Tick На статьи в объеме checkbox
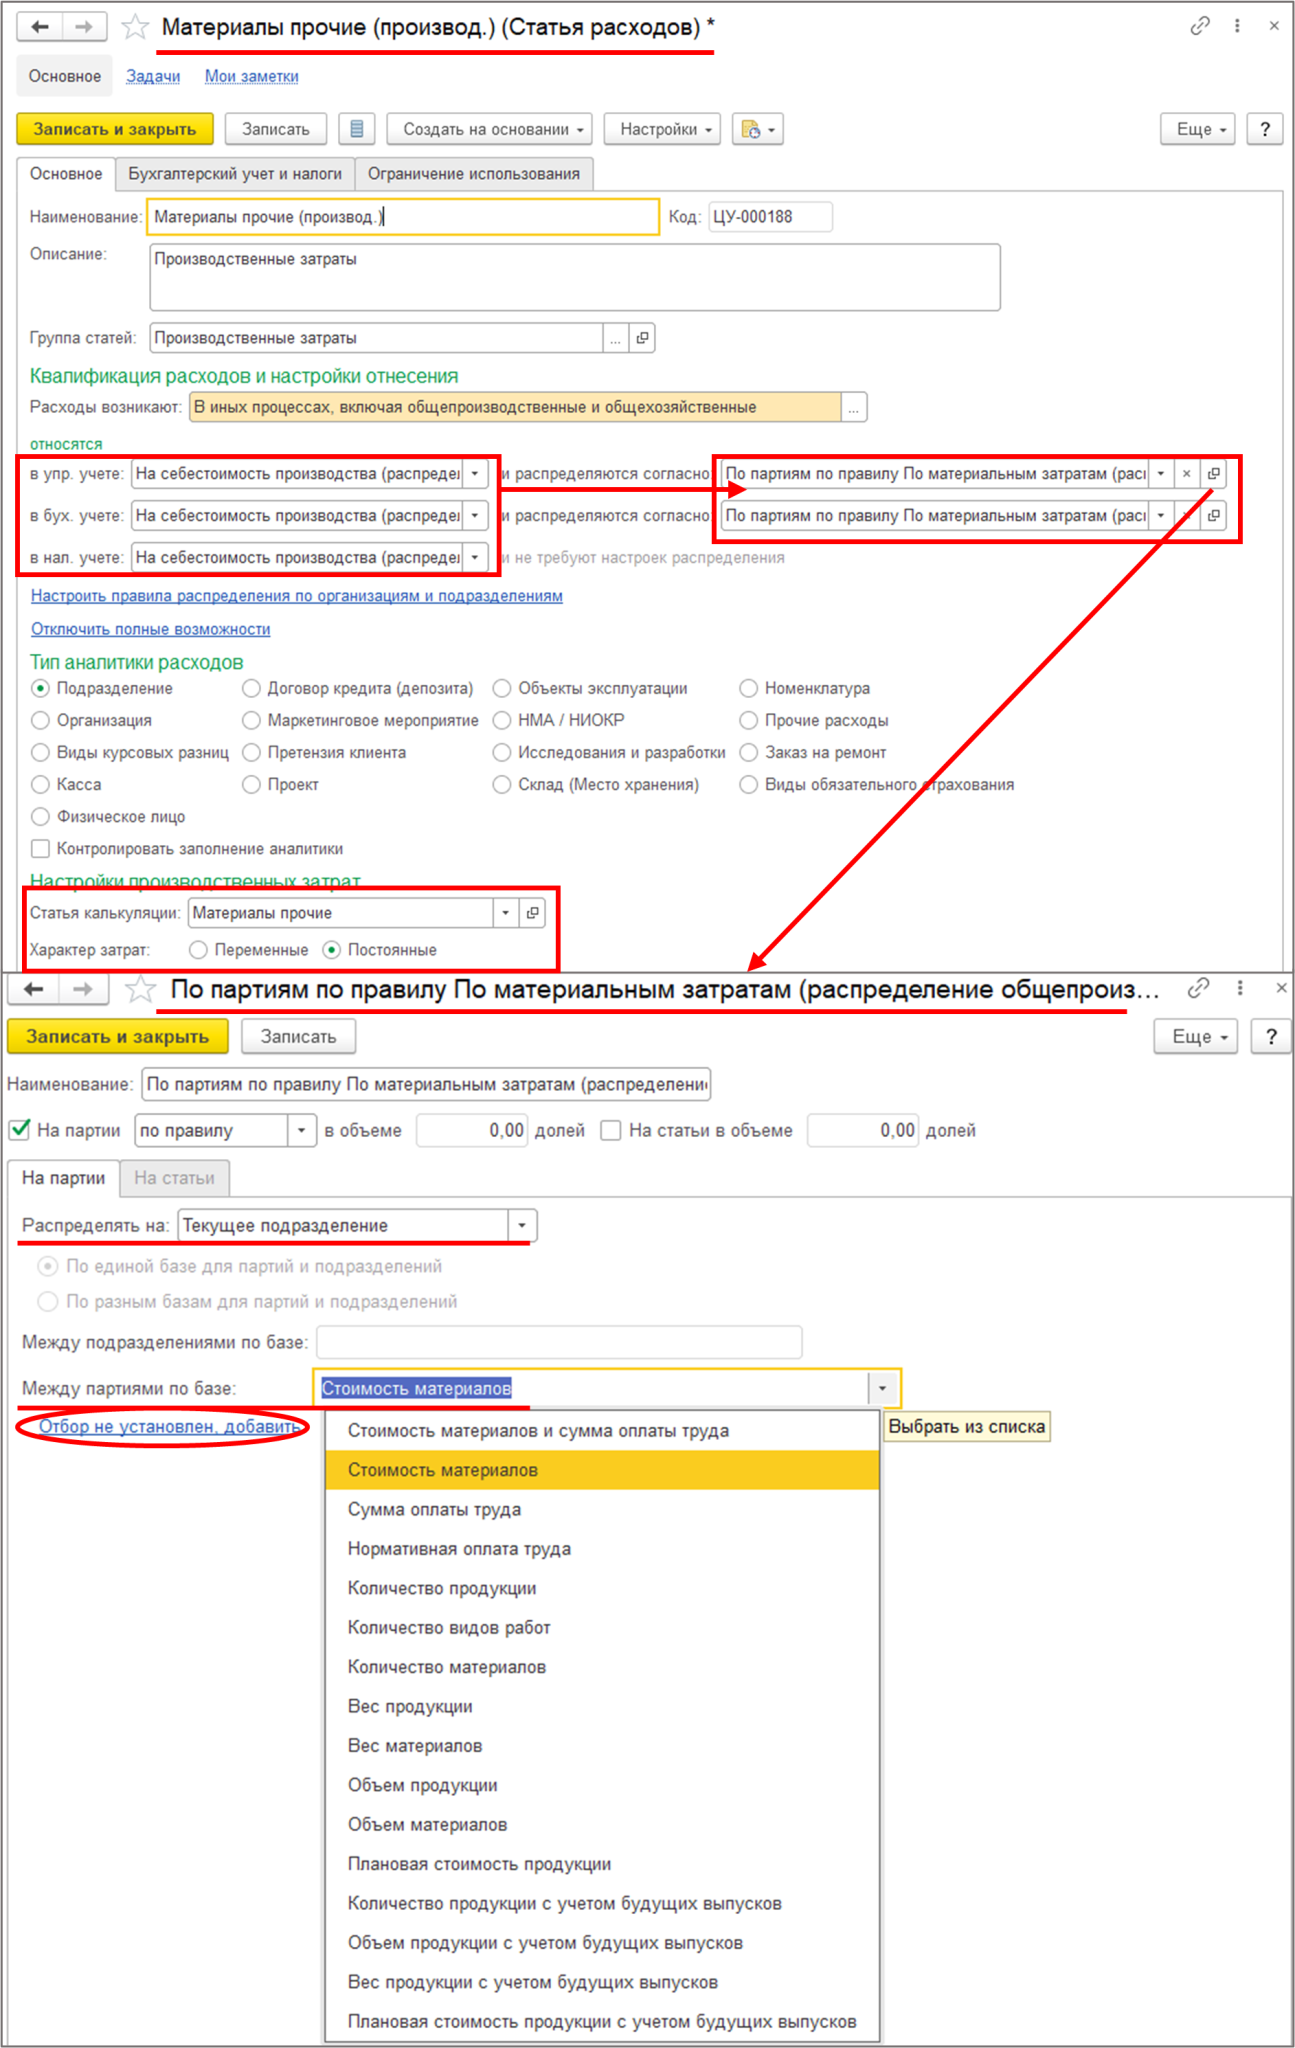1295x2048 pixels. click(x=611, y=1130)
